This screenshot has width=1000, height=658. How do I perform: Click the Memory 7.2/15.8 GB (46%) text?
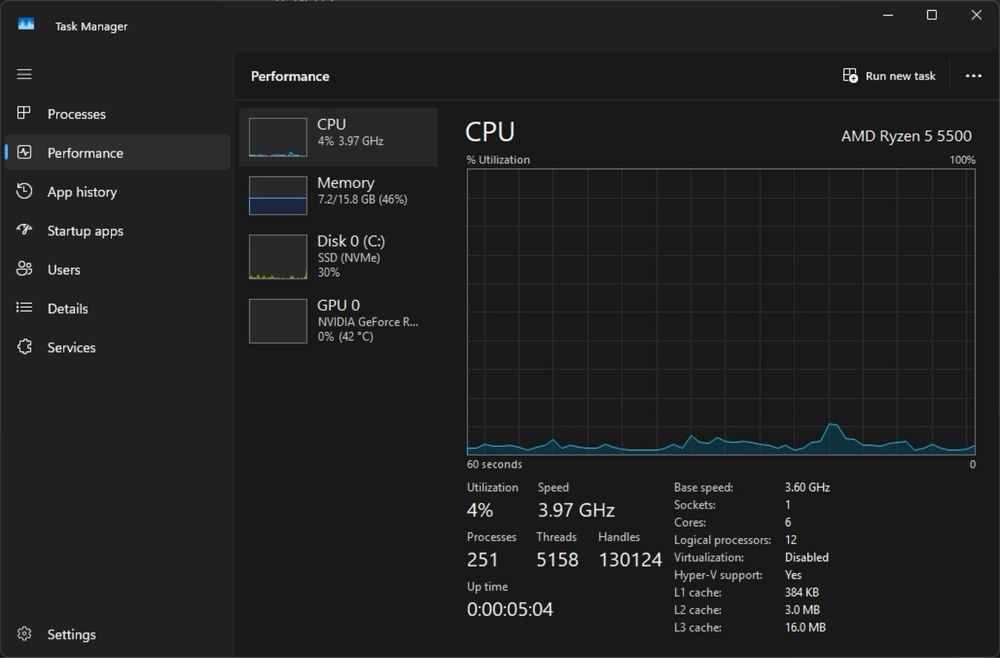[x=362, y=200]
